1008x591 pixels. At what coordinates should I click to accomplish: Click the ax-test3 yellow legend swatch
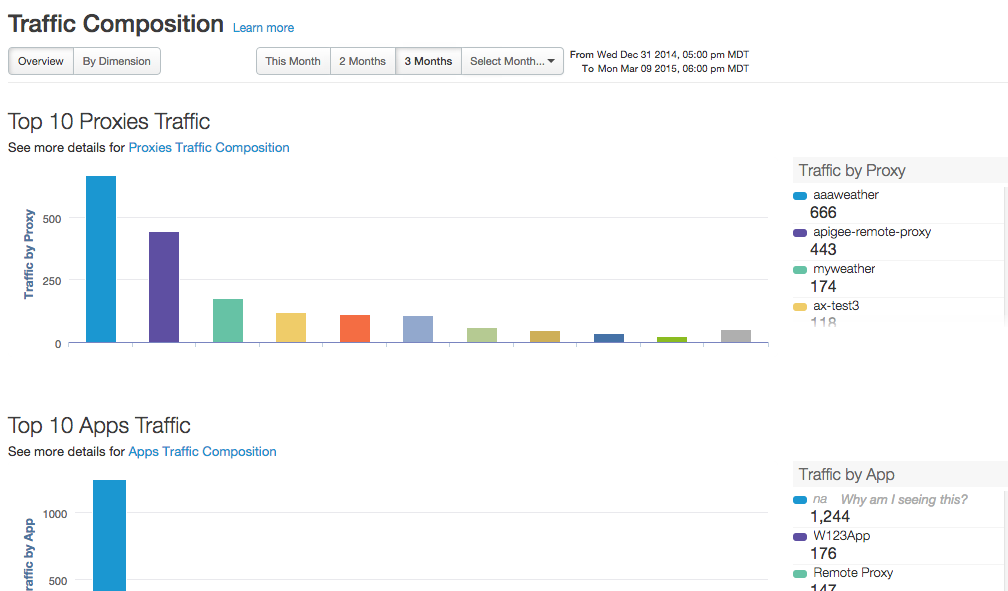[800, 307]
